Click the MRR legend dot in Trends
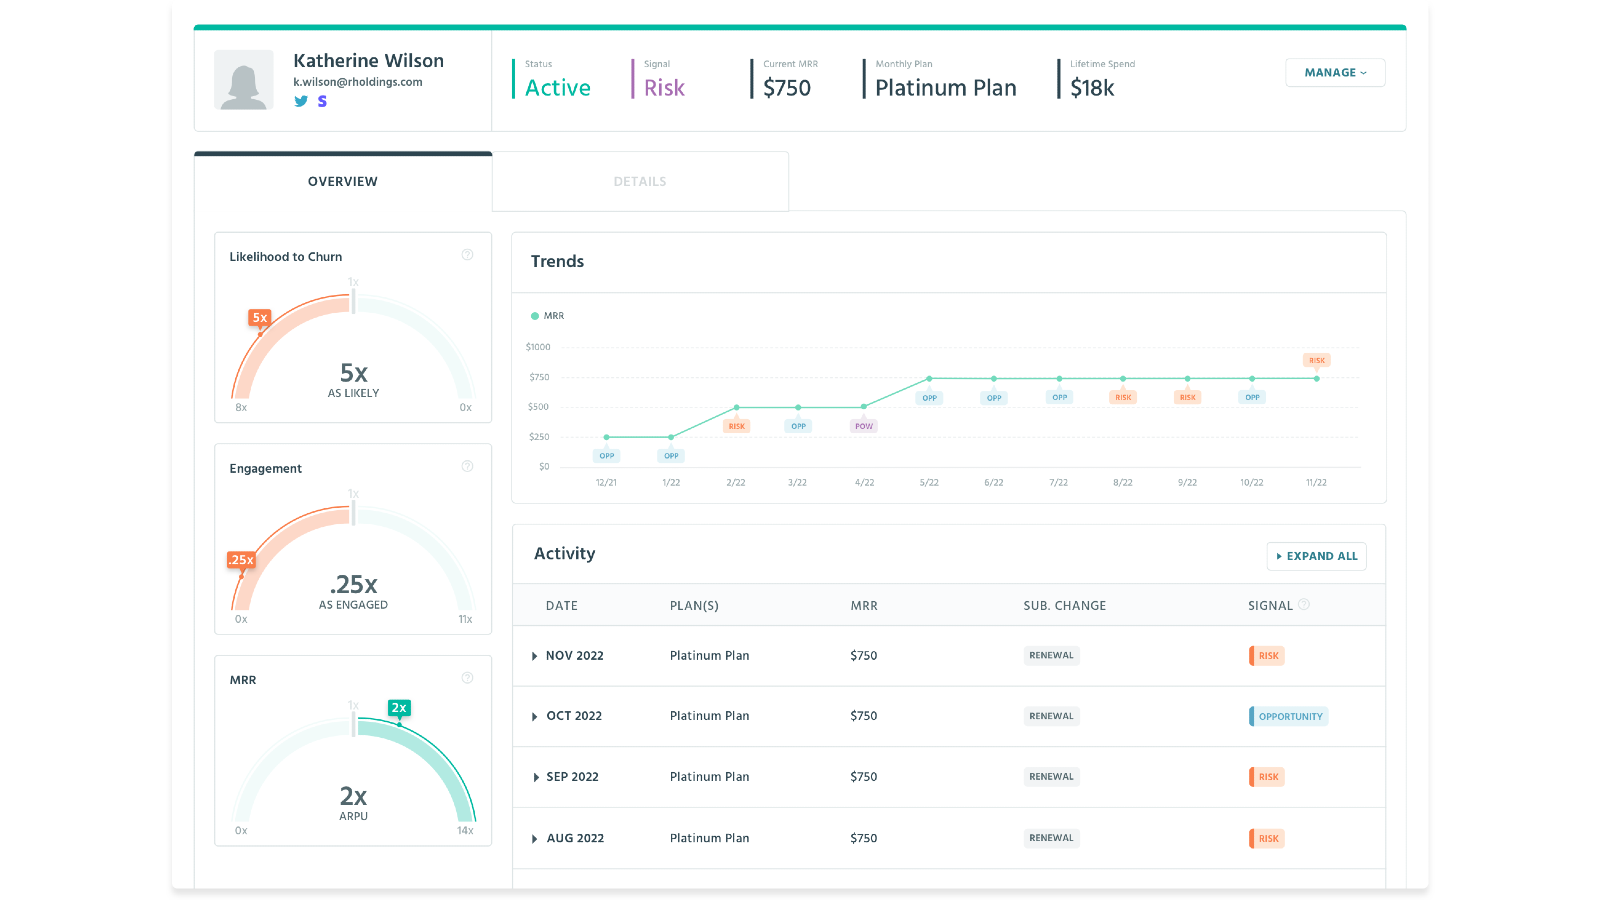 point(535,316)
